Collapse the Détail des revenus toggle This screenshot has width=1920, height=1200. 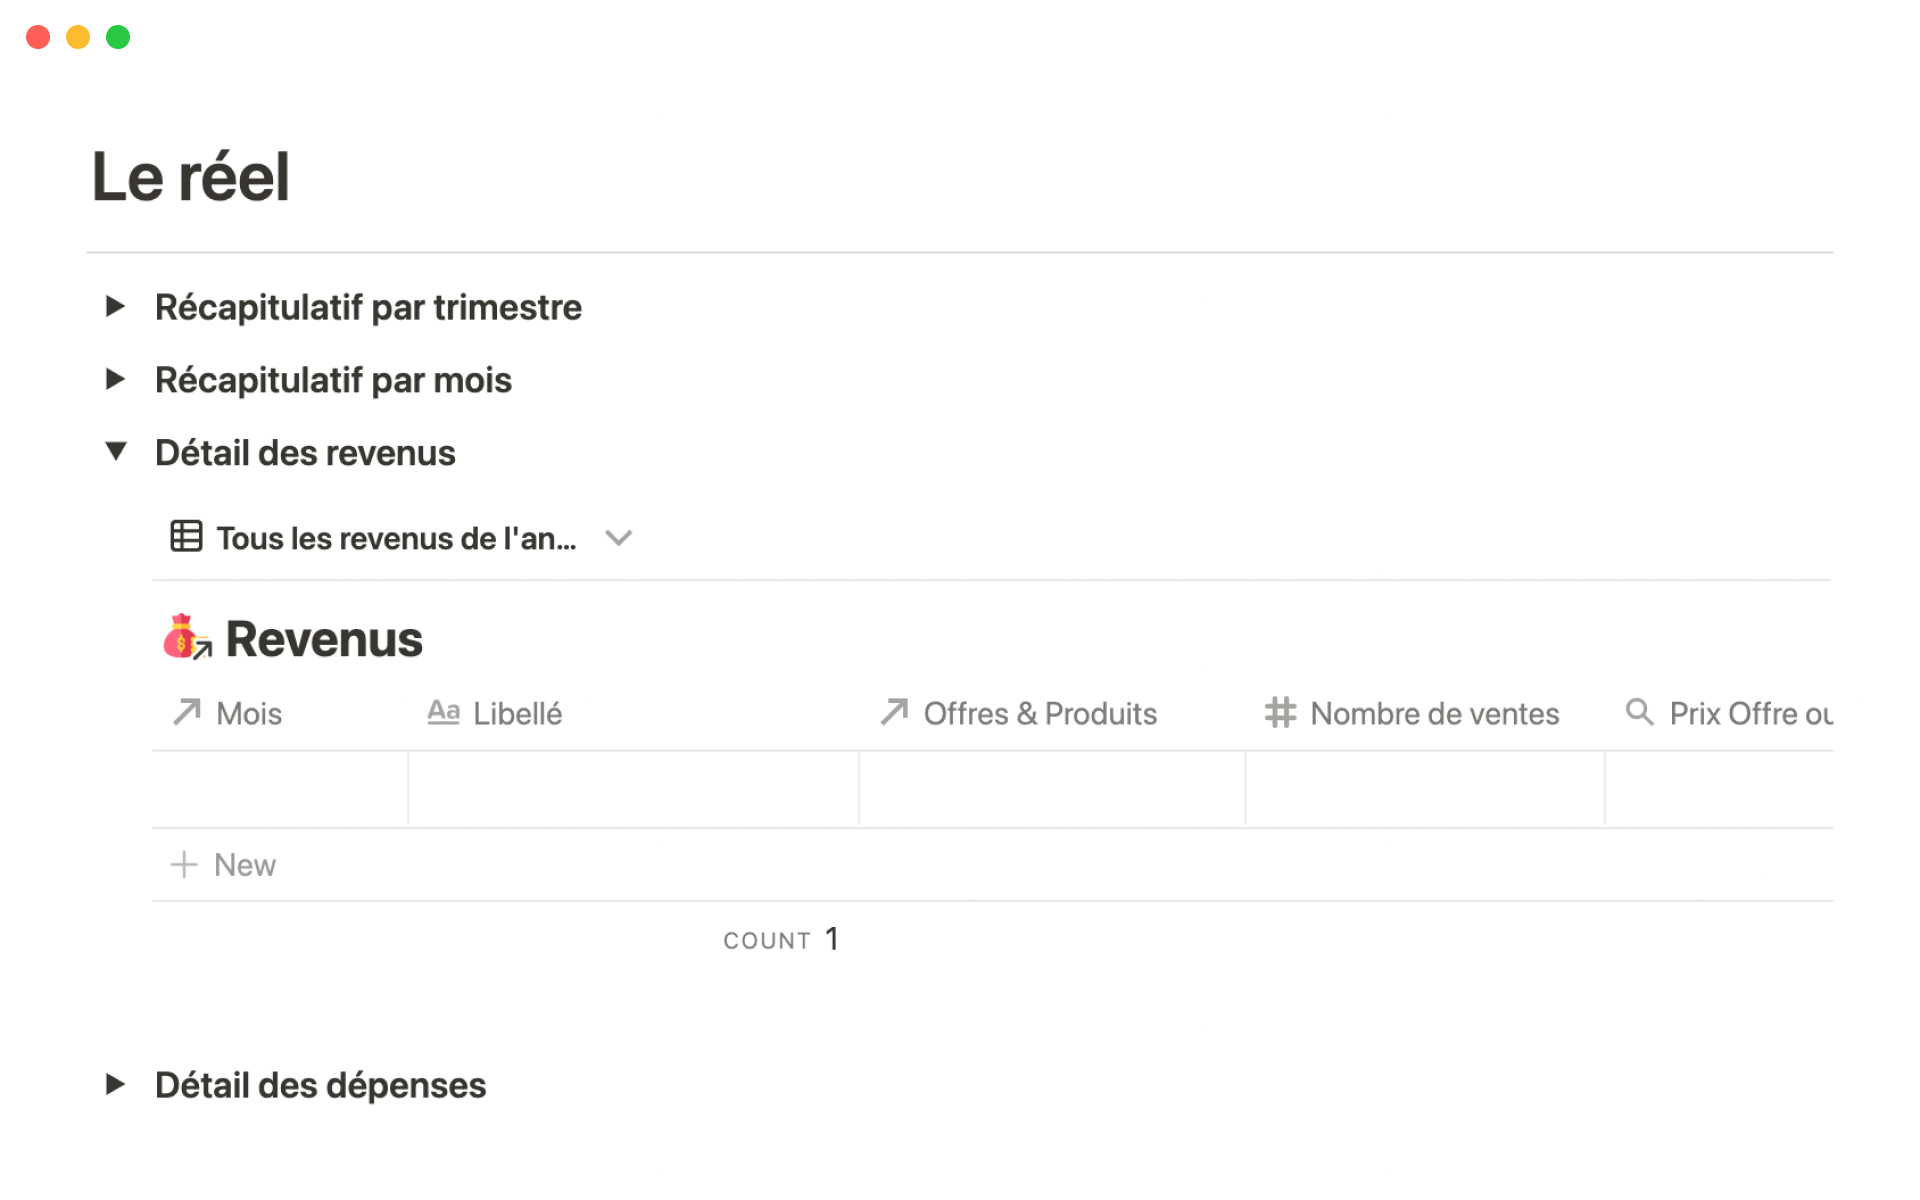(116, 452)
